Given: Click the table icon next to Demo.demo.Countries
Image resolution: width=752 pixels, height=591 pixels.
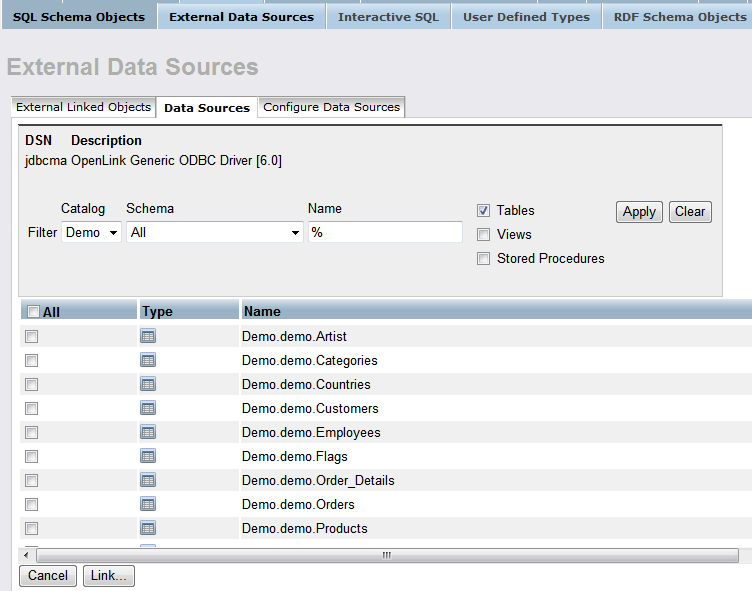Looking at the screenshot, I should [148, 384].
